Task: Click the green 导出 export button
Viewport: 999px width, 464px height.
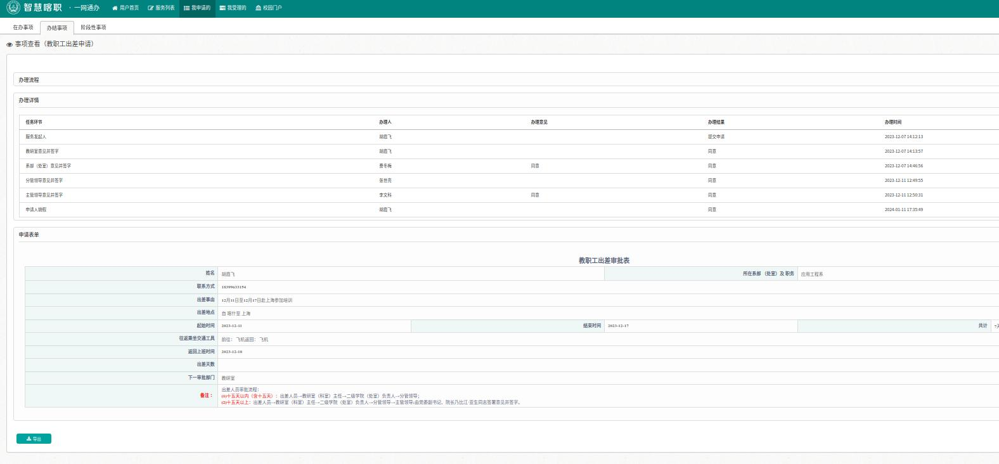Action: coord(34,438)
